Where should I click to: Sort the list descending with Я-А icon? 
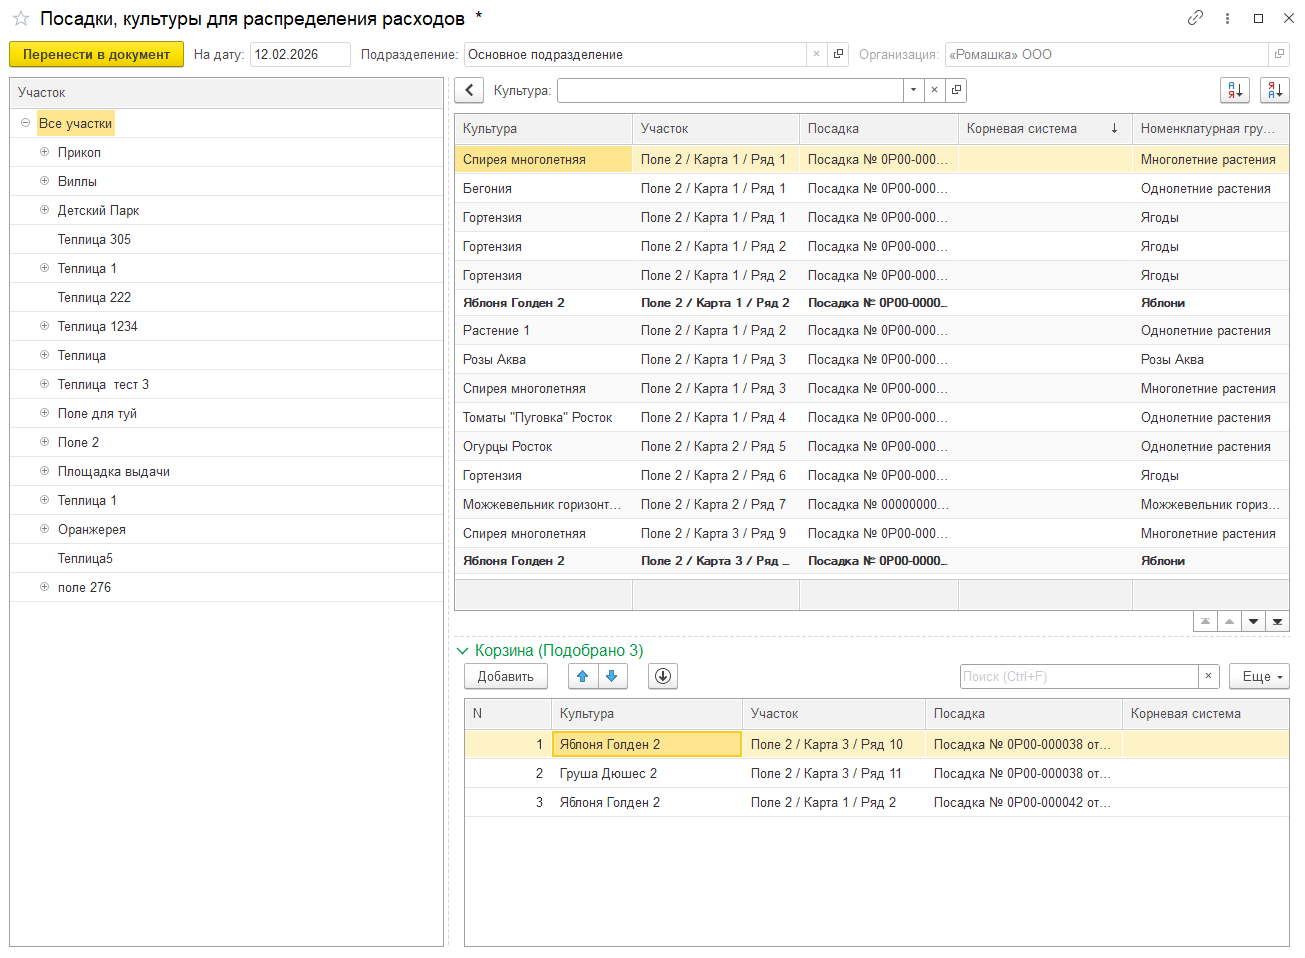[1275, 90]
